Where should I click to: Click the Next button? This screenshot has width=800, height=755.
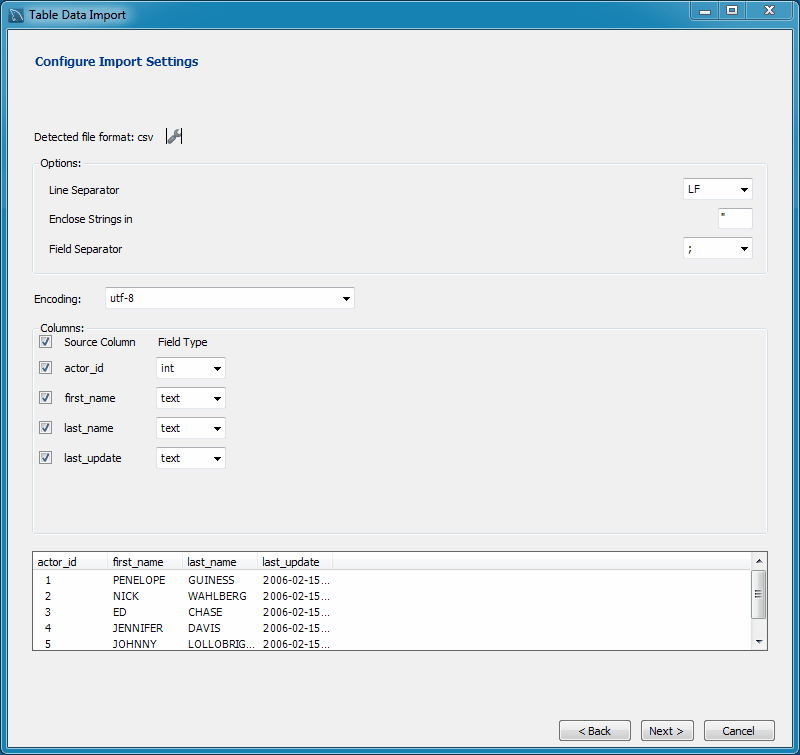[666, 730]
